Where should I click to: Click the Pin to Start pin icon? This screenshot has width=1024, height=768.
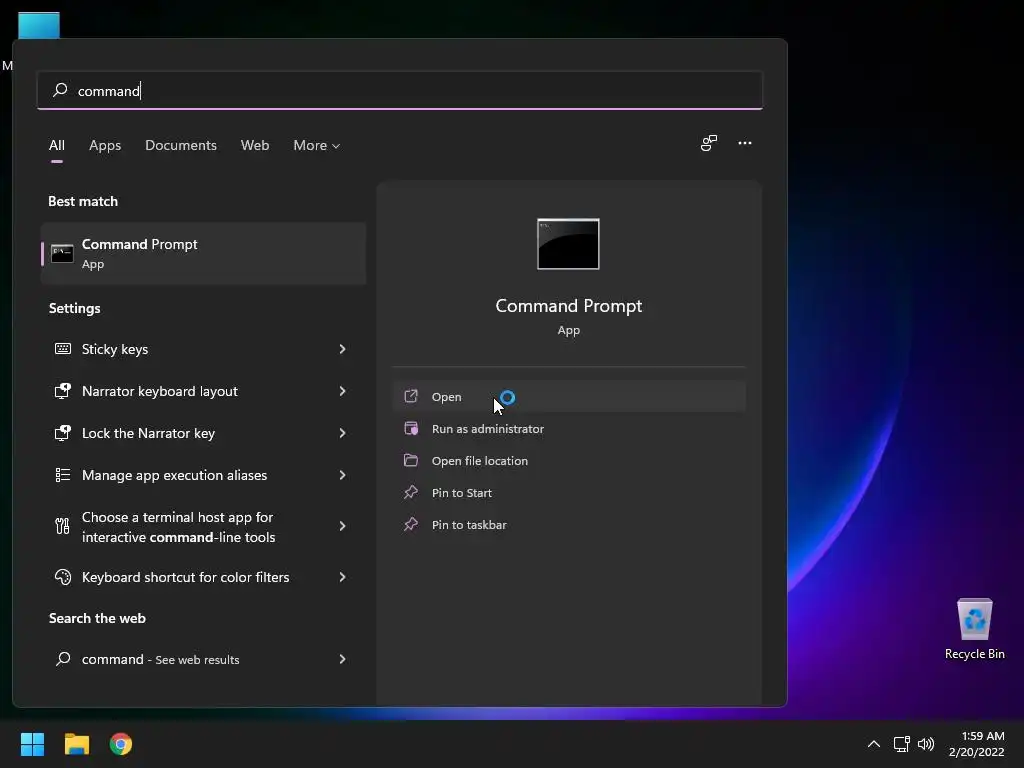[x=411, y=492]
